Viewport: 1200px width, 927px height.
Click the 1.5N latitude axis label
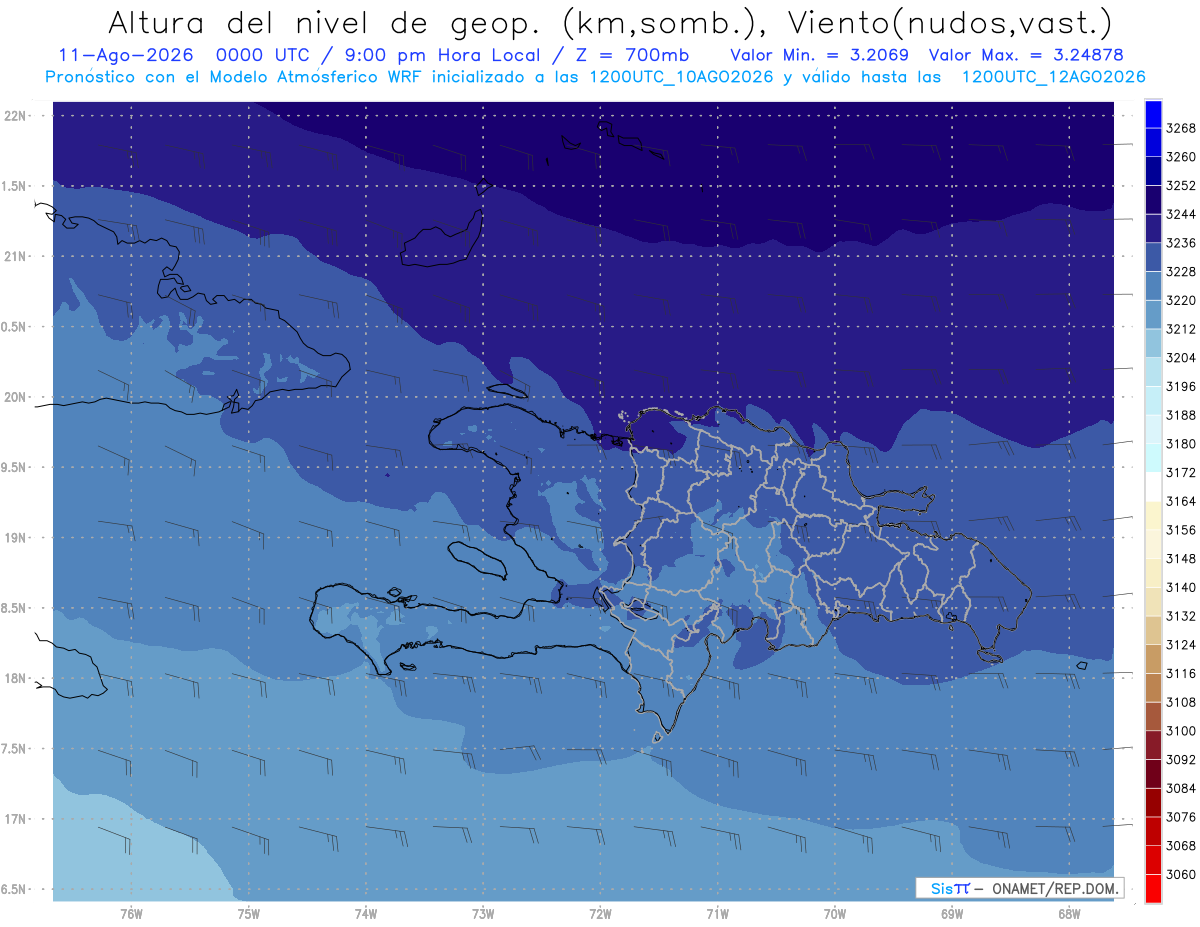[14, 186]
